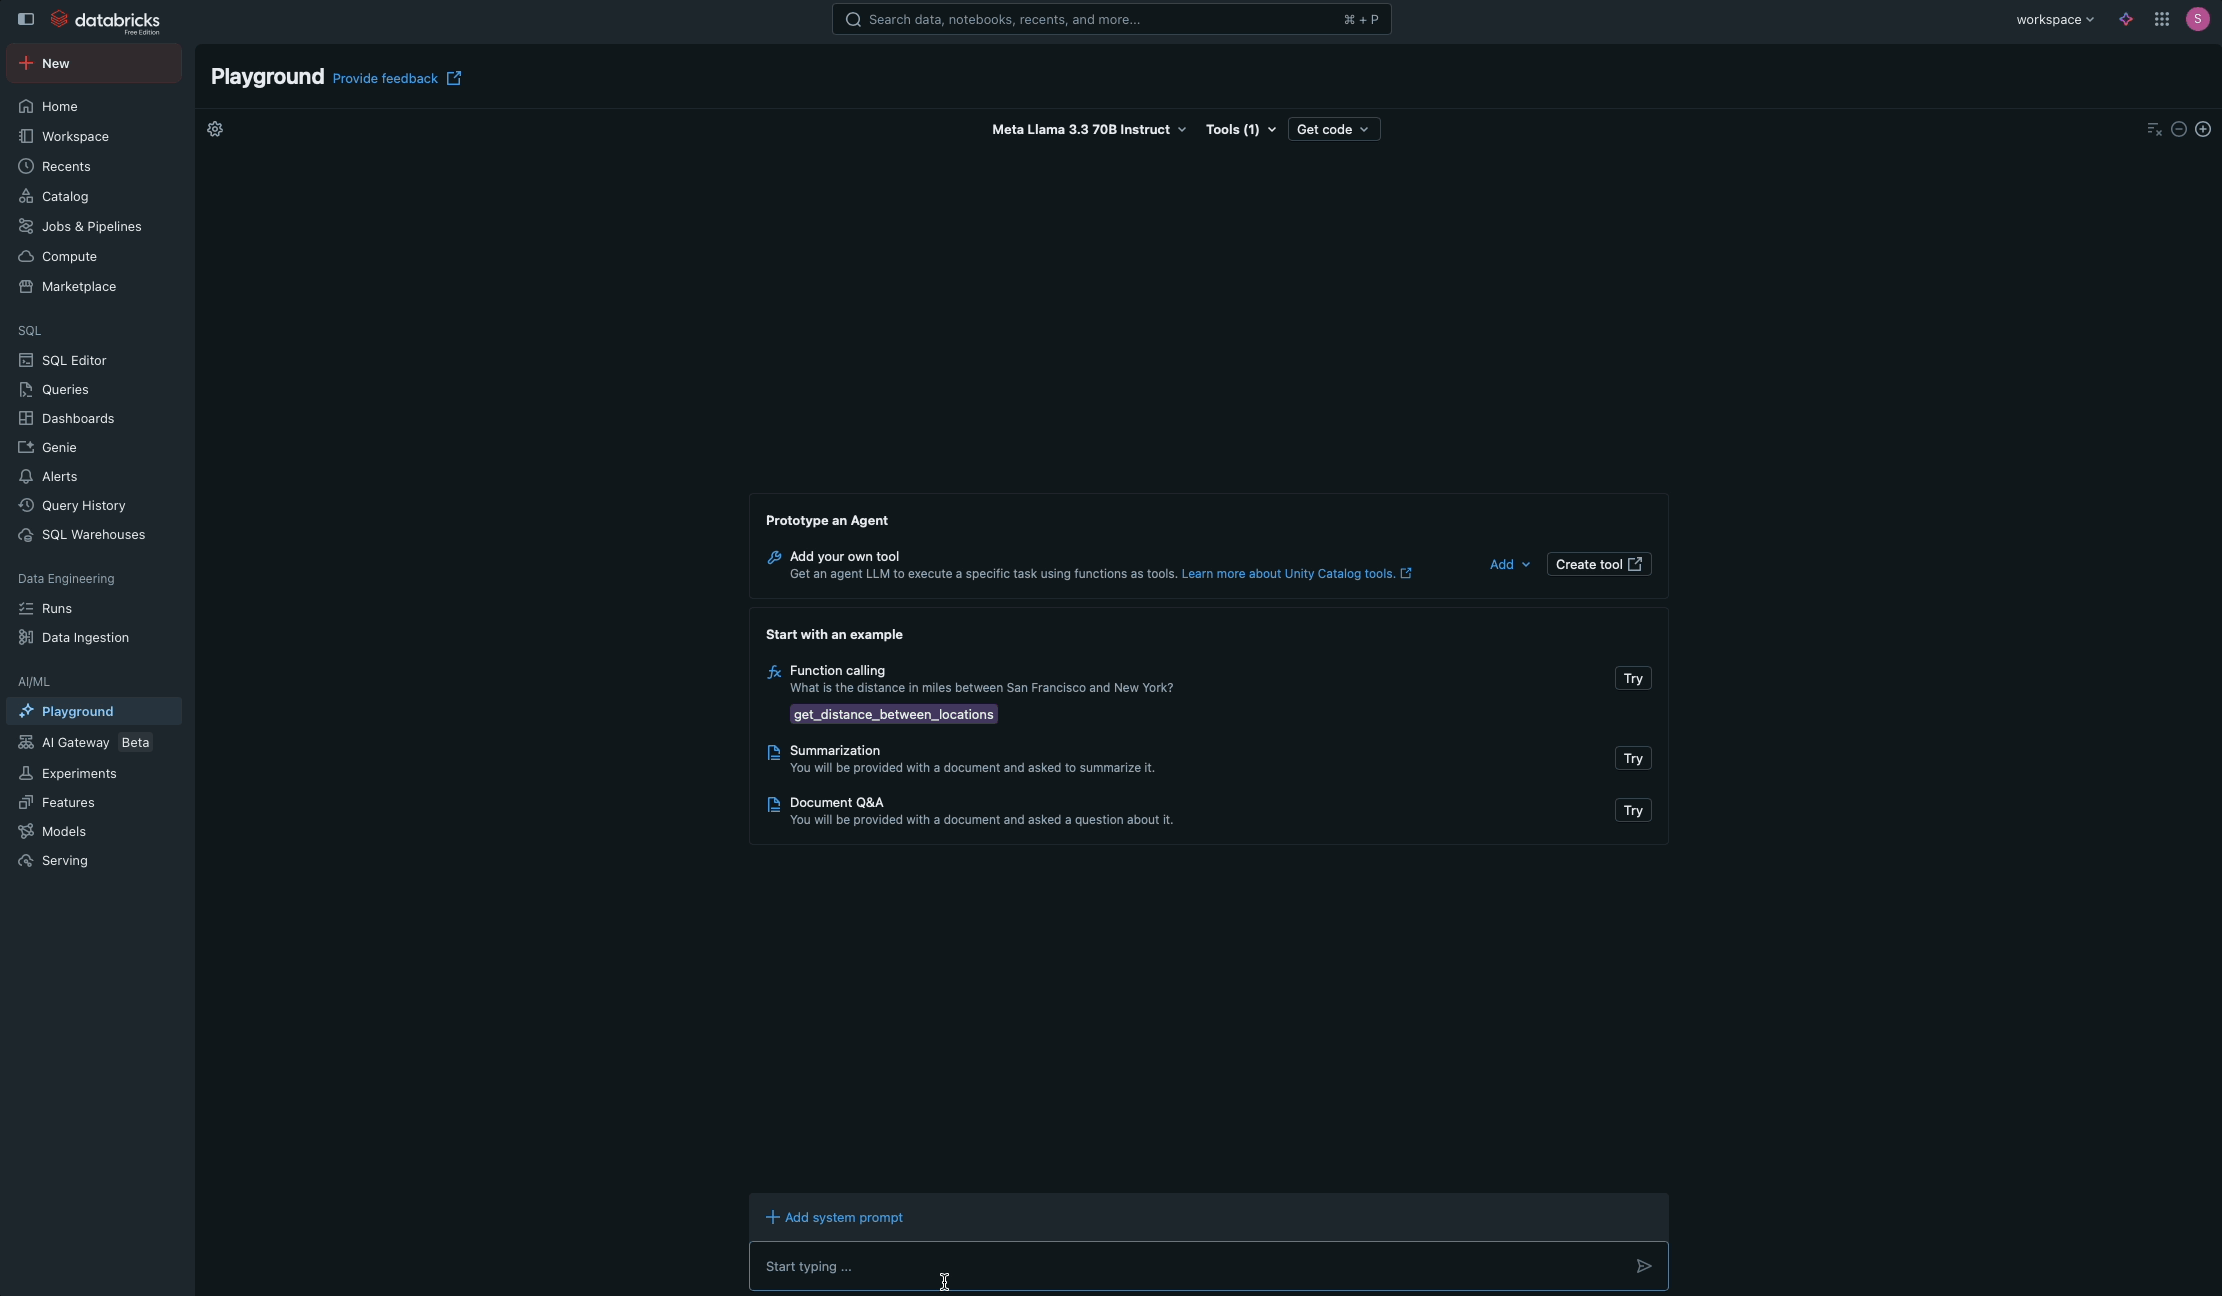The height and width of the screenshot is (1296, 2222).
Task: Add another model endpoint for comparison
Action: (x=2204, y=129)
